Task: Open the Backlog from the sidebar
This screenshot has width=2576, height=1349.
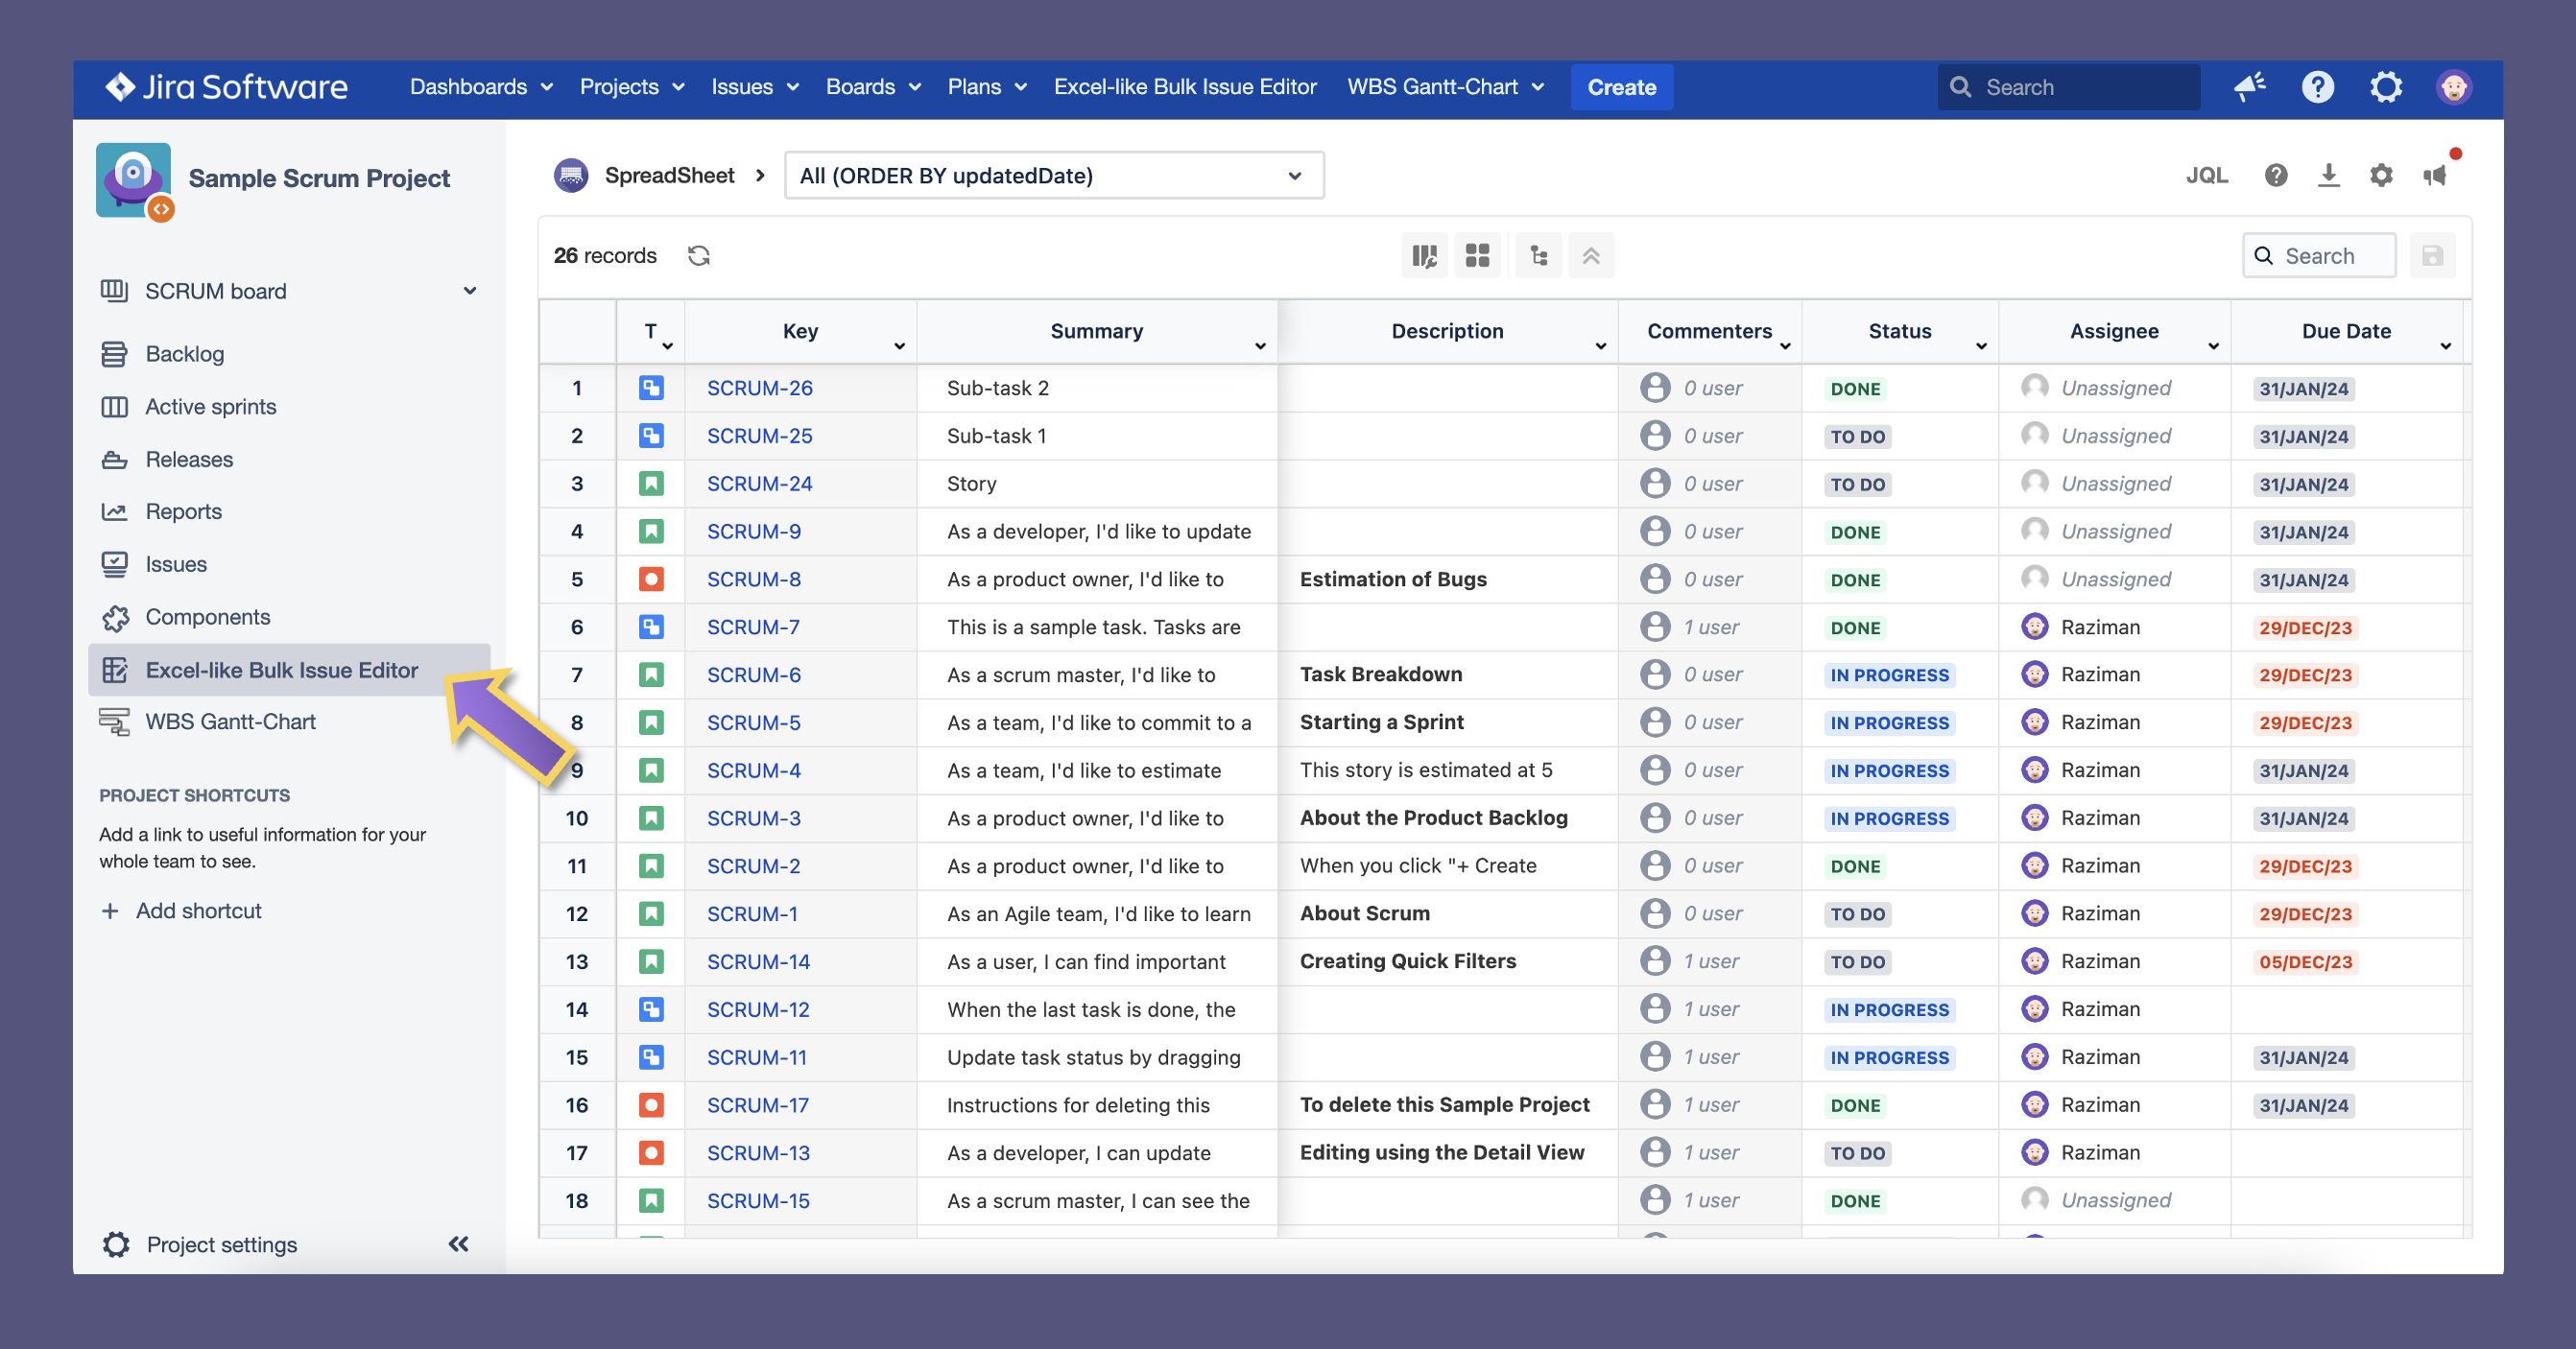Action: click(x=186, y=353)
